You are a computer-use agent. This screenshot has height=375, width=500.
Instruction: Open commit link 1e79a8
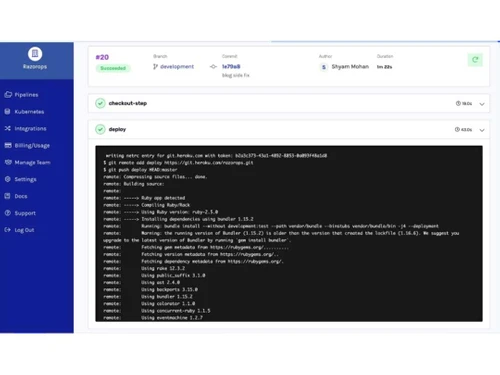point(231,67)
